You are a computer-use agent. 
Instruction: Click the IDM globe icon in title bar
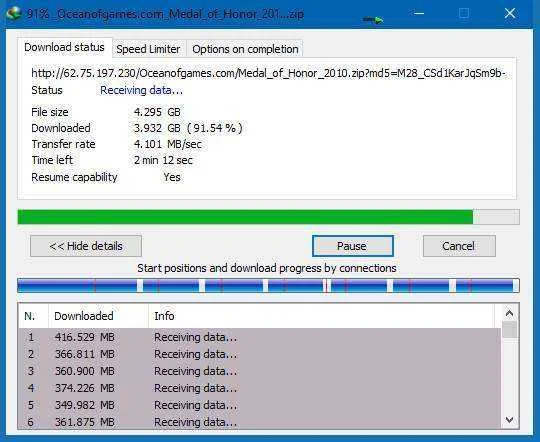14,13
